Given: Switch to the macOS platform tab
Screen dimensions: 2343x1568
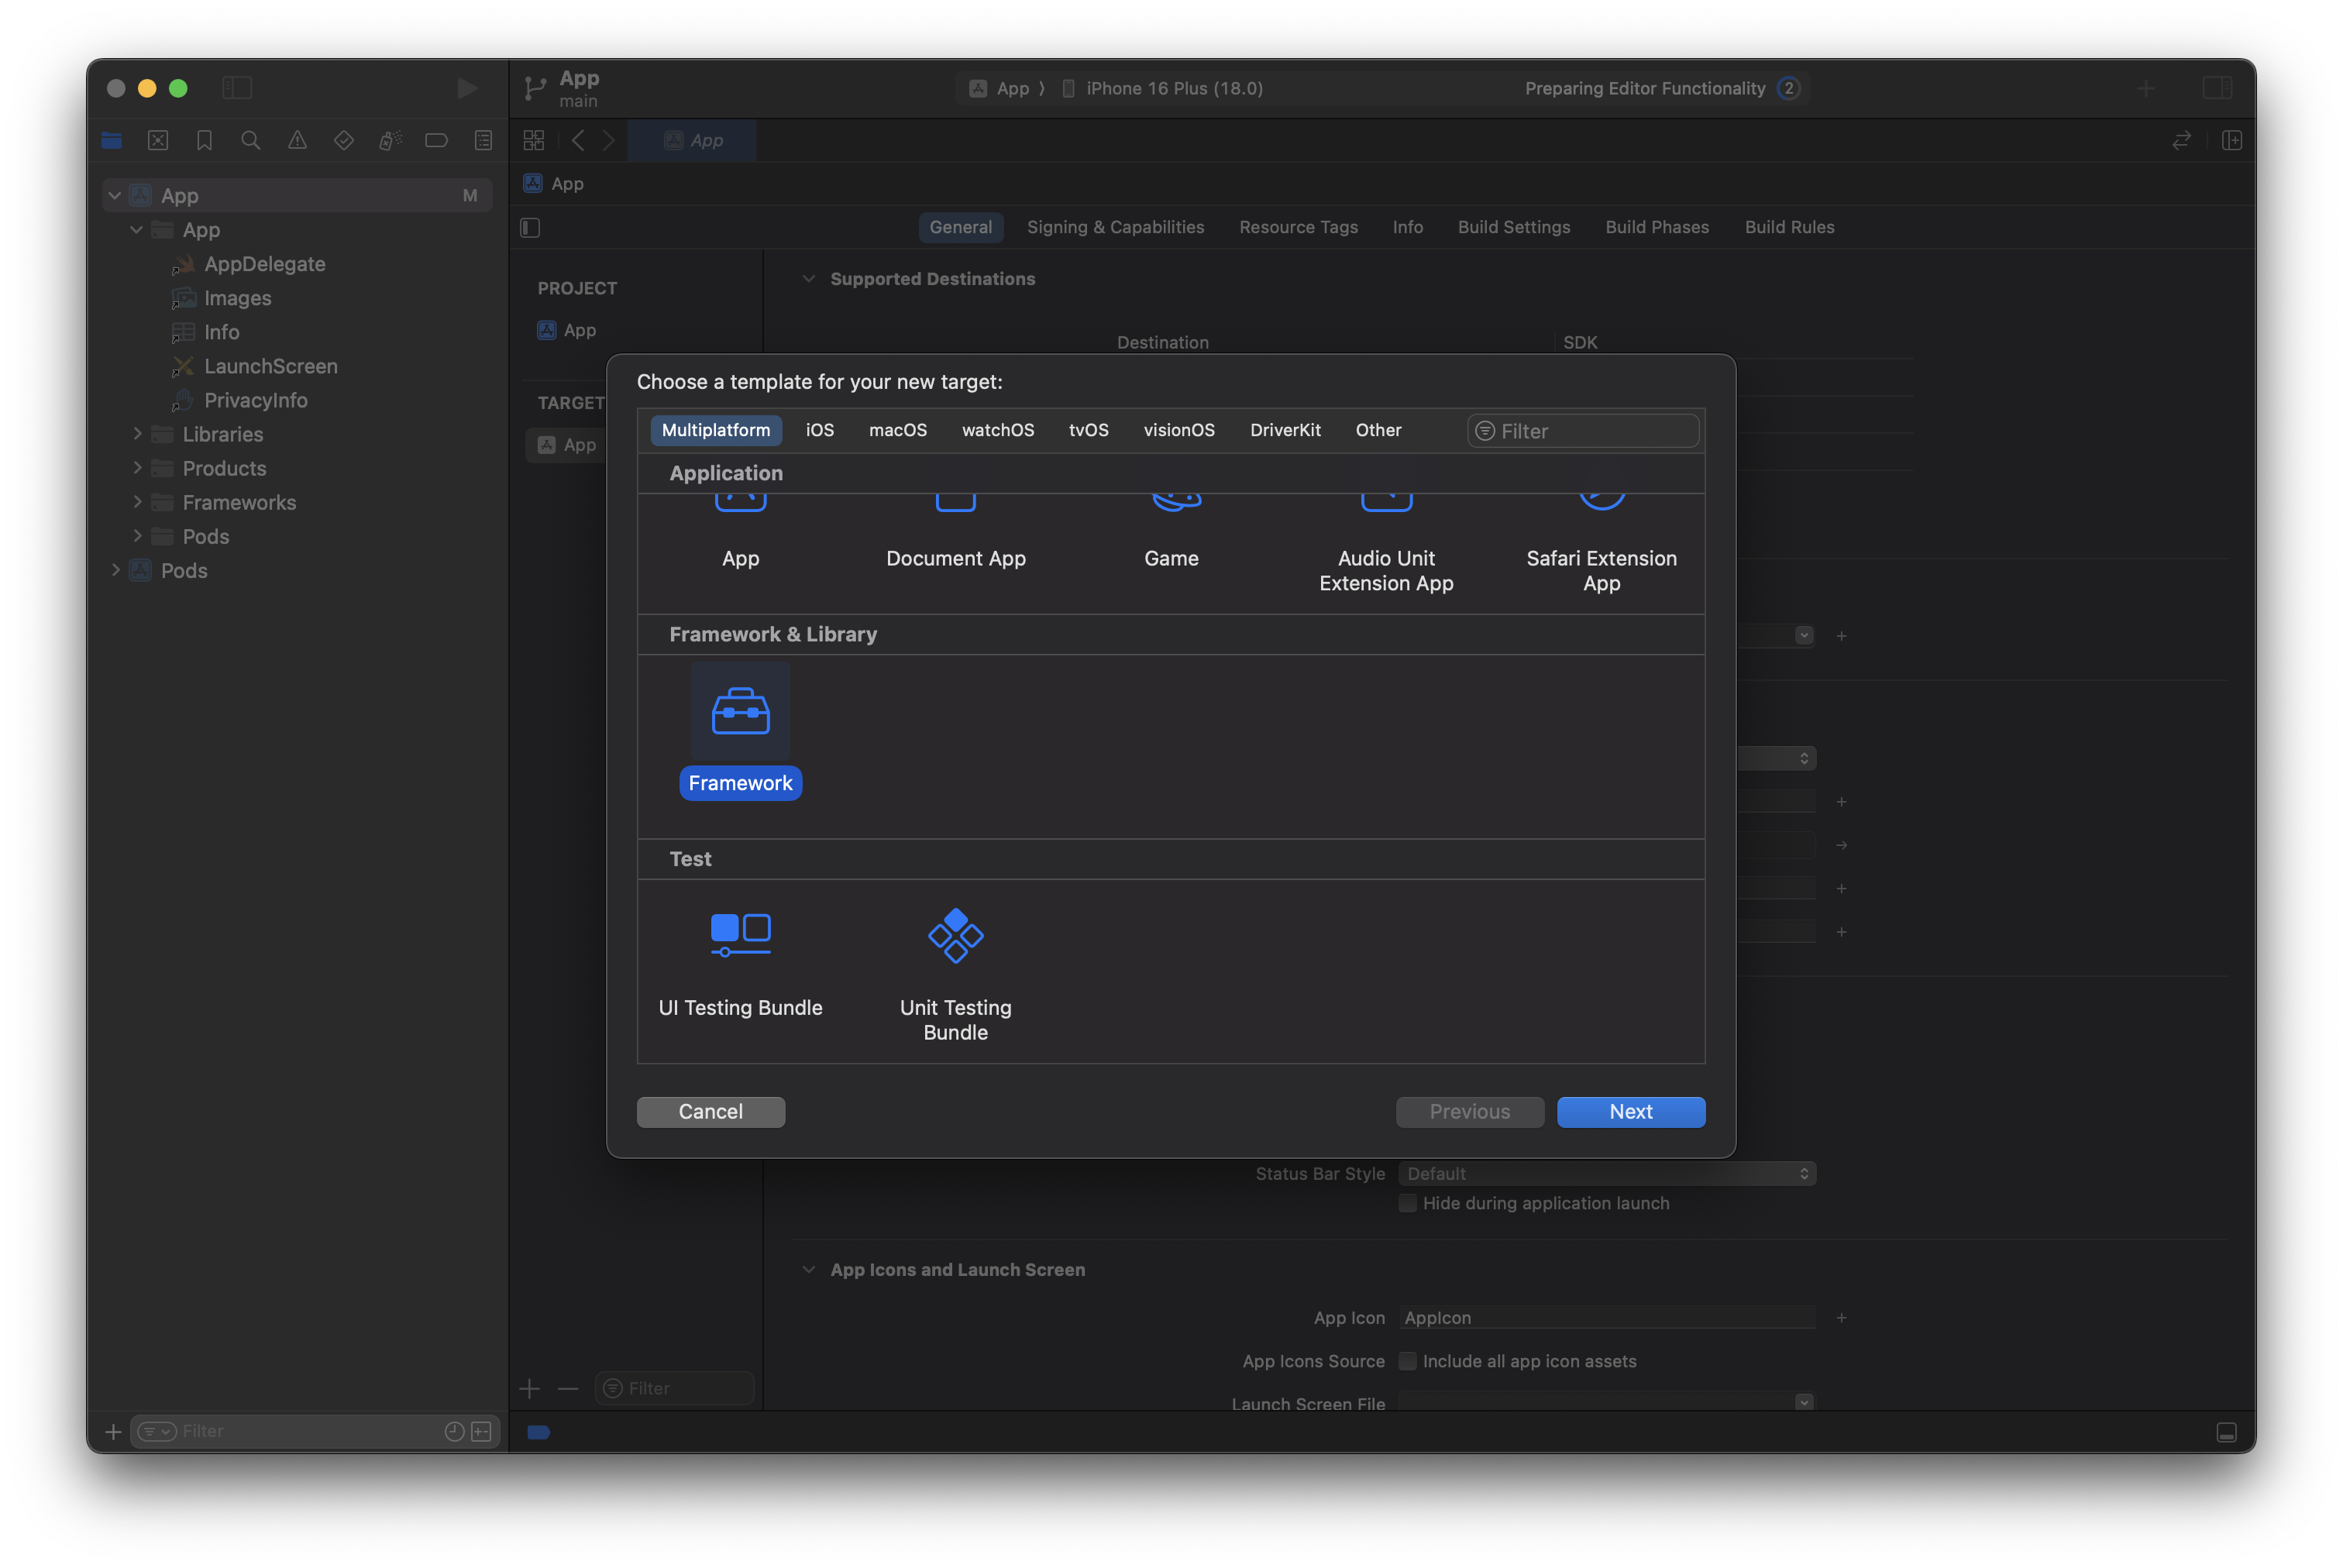Looking at the screenshot, I should pos(897,430).
